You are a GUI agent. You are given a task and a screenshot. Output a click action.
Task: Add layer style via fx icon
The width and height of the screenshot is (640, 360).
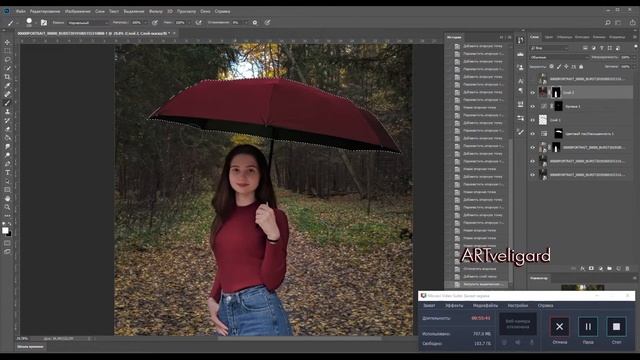point(582,268)
